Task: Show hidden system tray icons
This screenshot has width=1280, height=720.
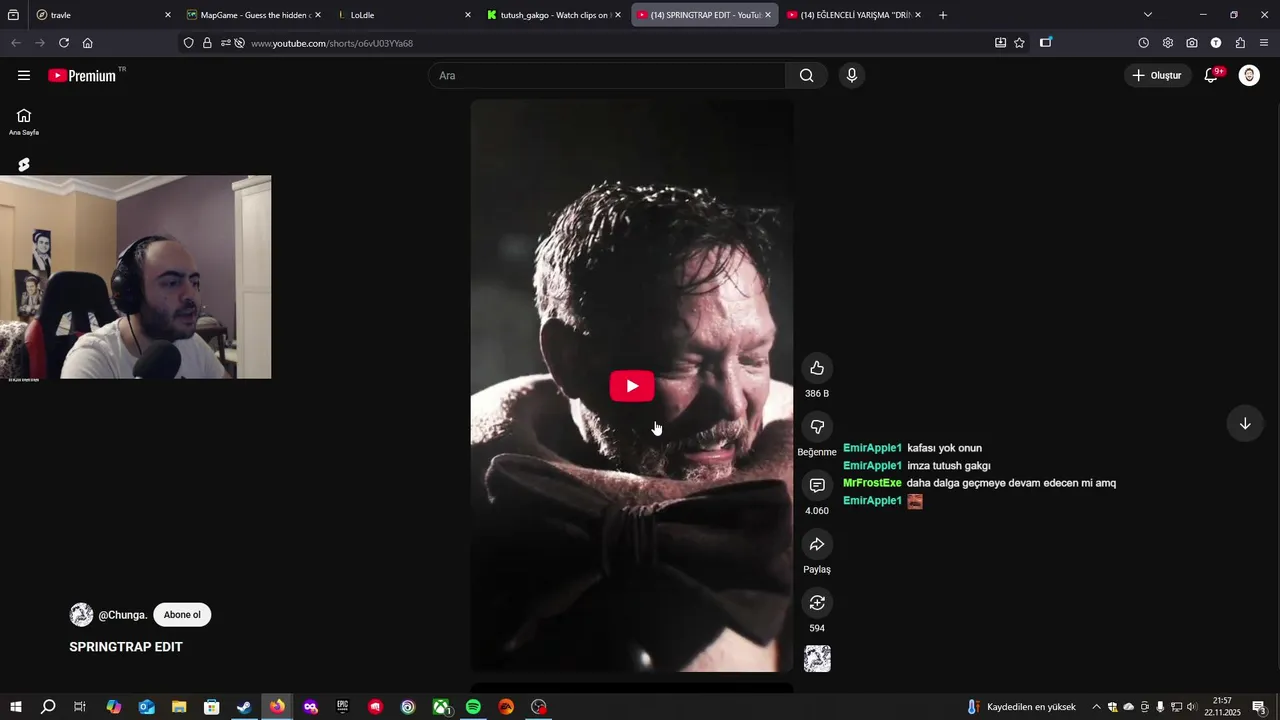Action: click(x=1096, y=707)
